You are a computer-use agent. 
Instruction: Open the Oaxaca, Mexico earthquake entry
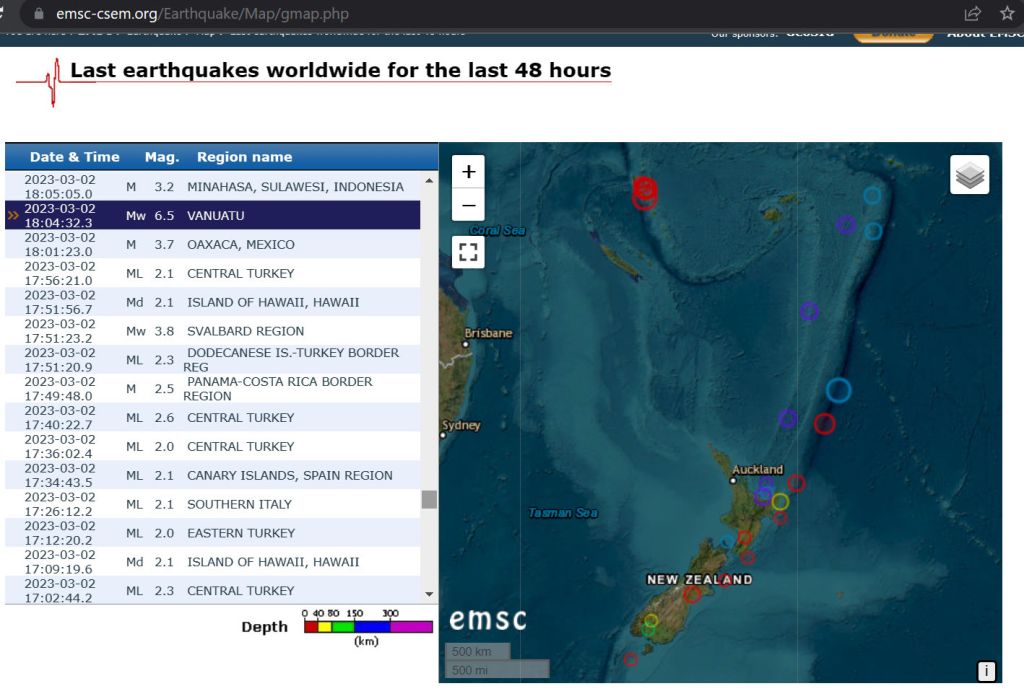coord(240,244)
